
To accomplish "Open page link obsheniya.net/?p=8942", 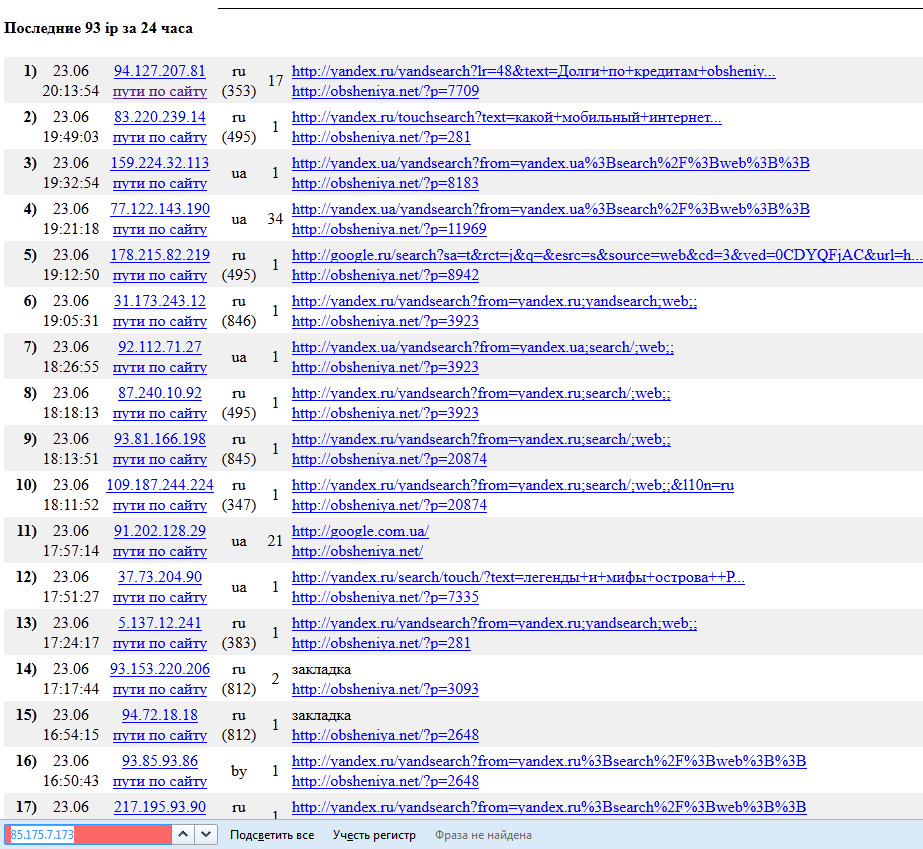I will click(x=385, y=275).
